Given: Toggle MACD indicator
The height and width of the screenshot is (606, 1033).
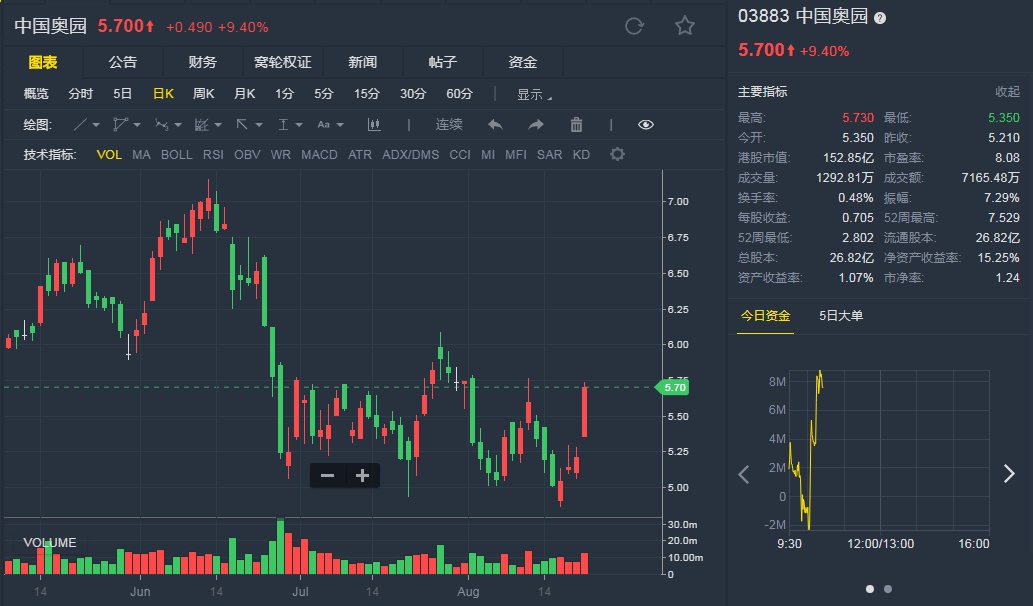Looking at the screenshot, I should (x=319, y=155).
